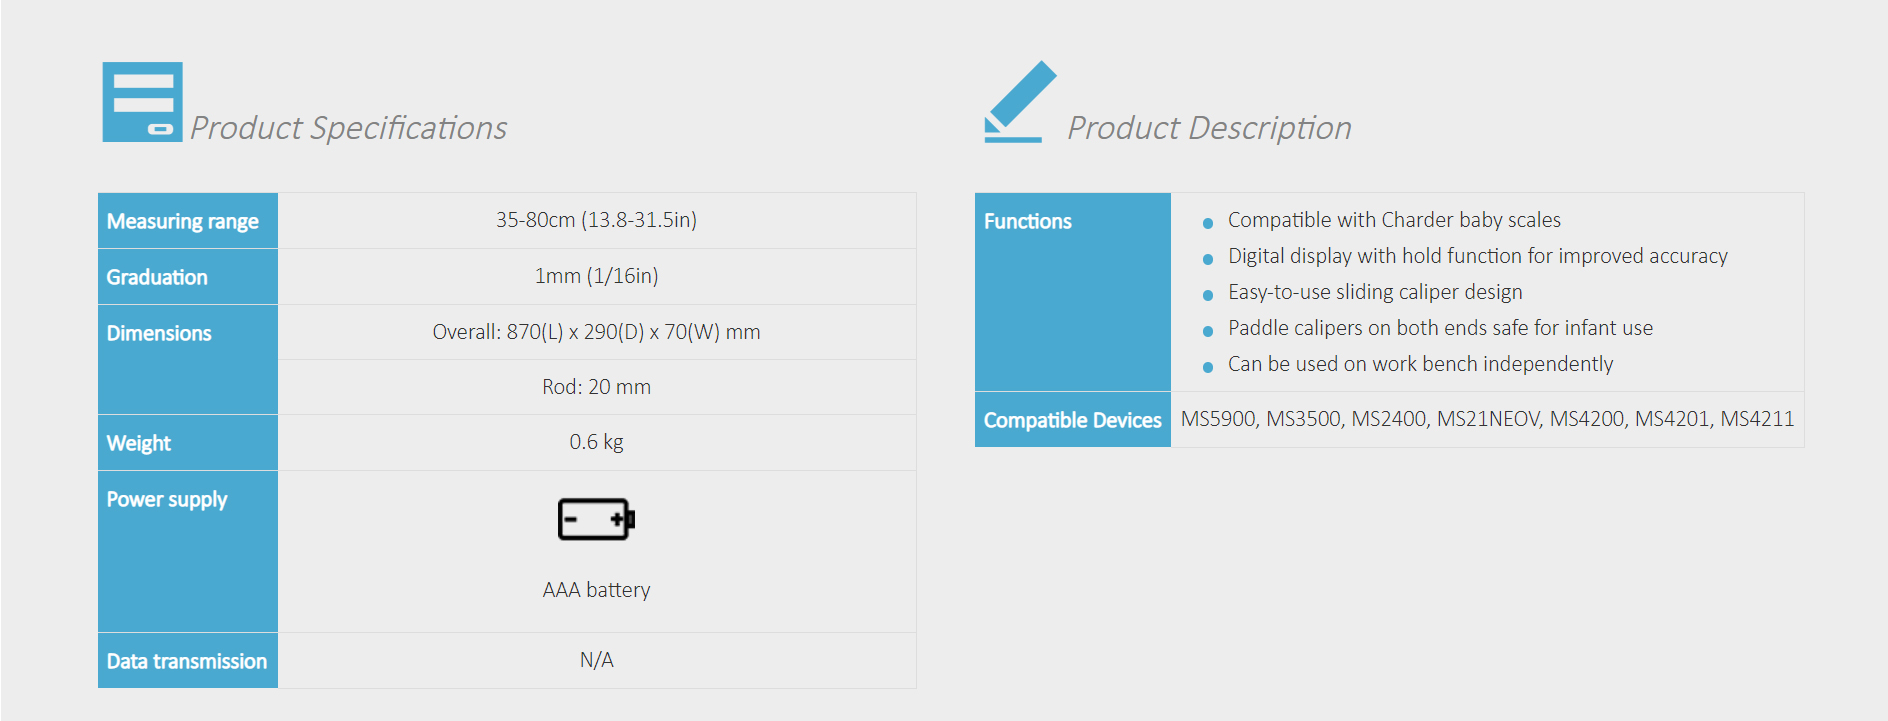The image size is (1888, 721).
Task: Click the Product Specifications list icon
Action: [x=142, y=102]
